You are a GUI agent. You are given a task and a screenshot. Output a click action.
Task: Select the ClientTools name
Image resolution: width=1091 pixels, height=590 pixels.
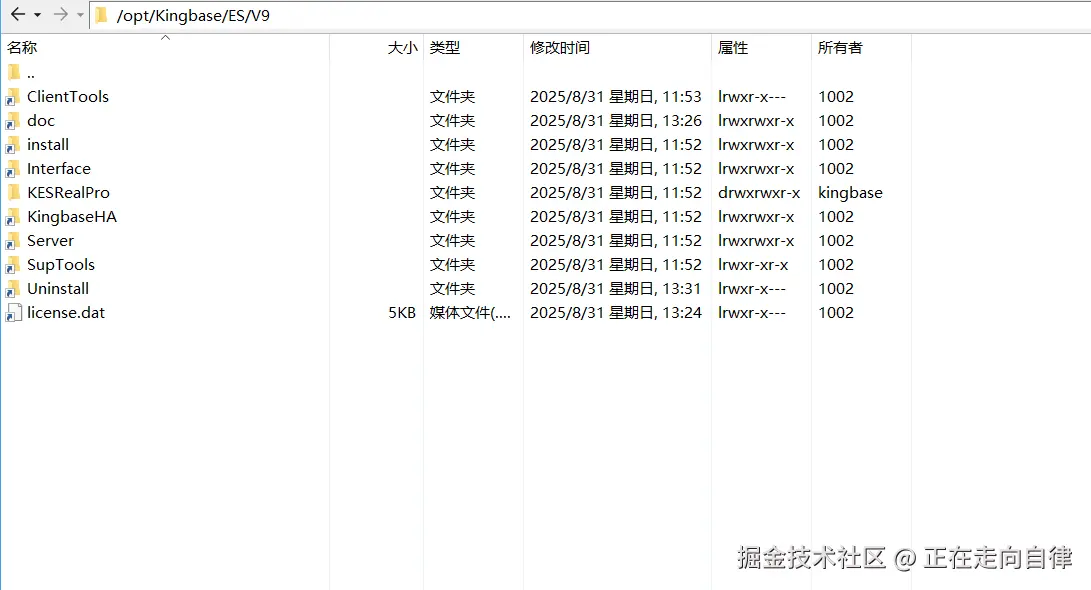[x=68, y=97]
